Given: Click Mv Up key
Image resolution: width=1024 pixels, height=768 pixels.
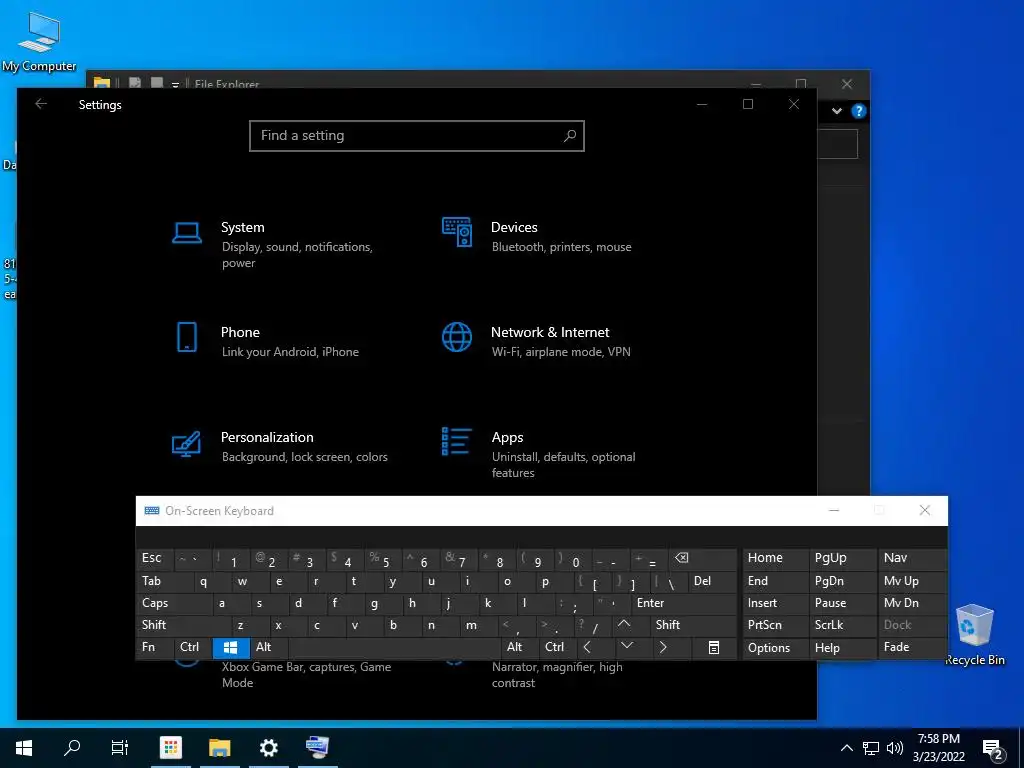Looking at the screenshot, I should coord(912,581).
